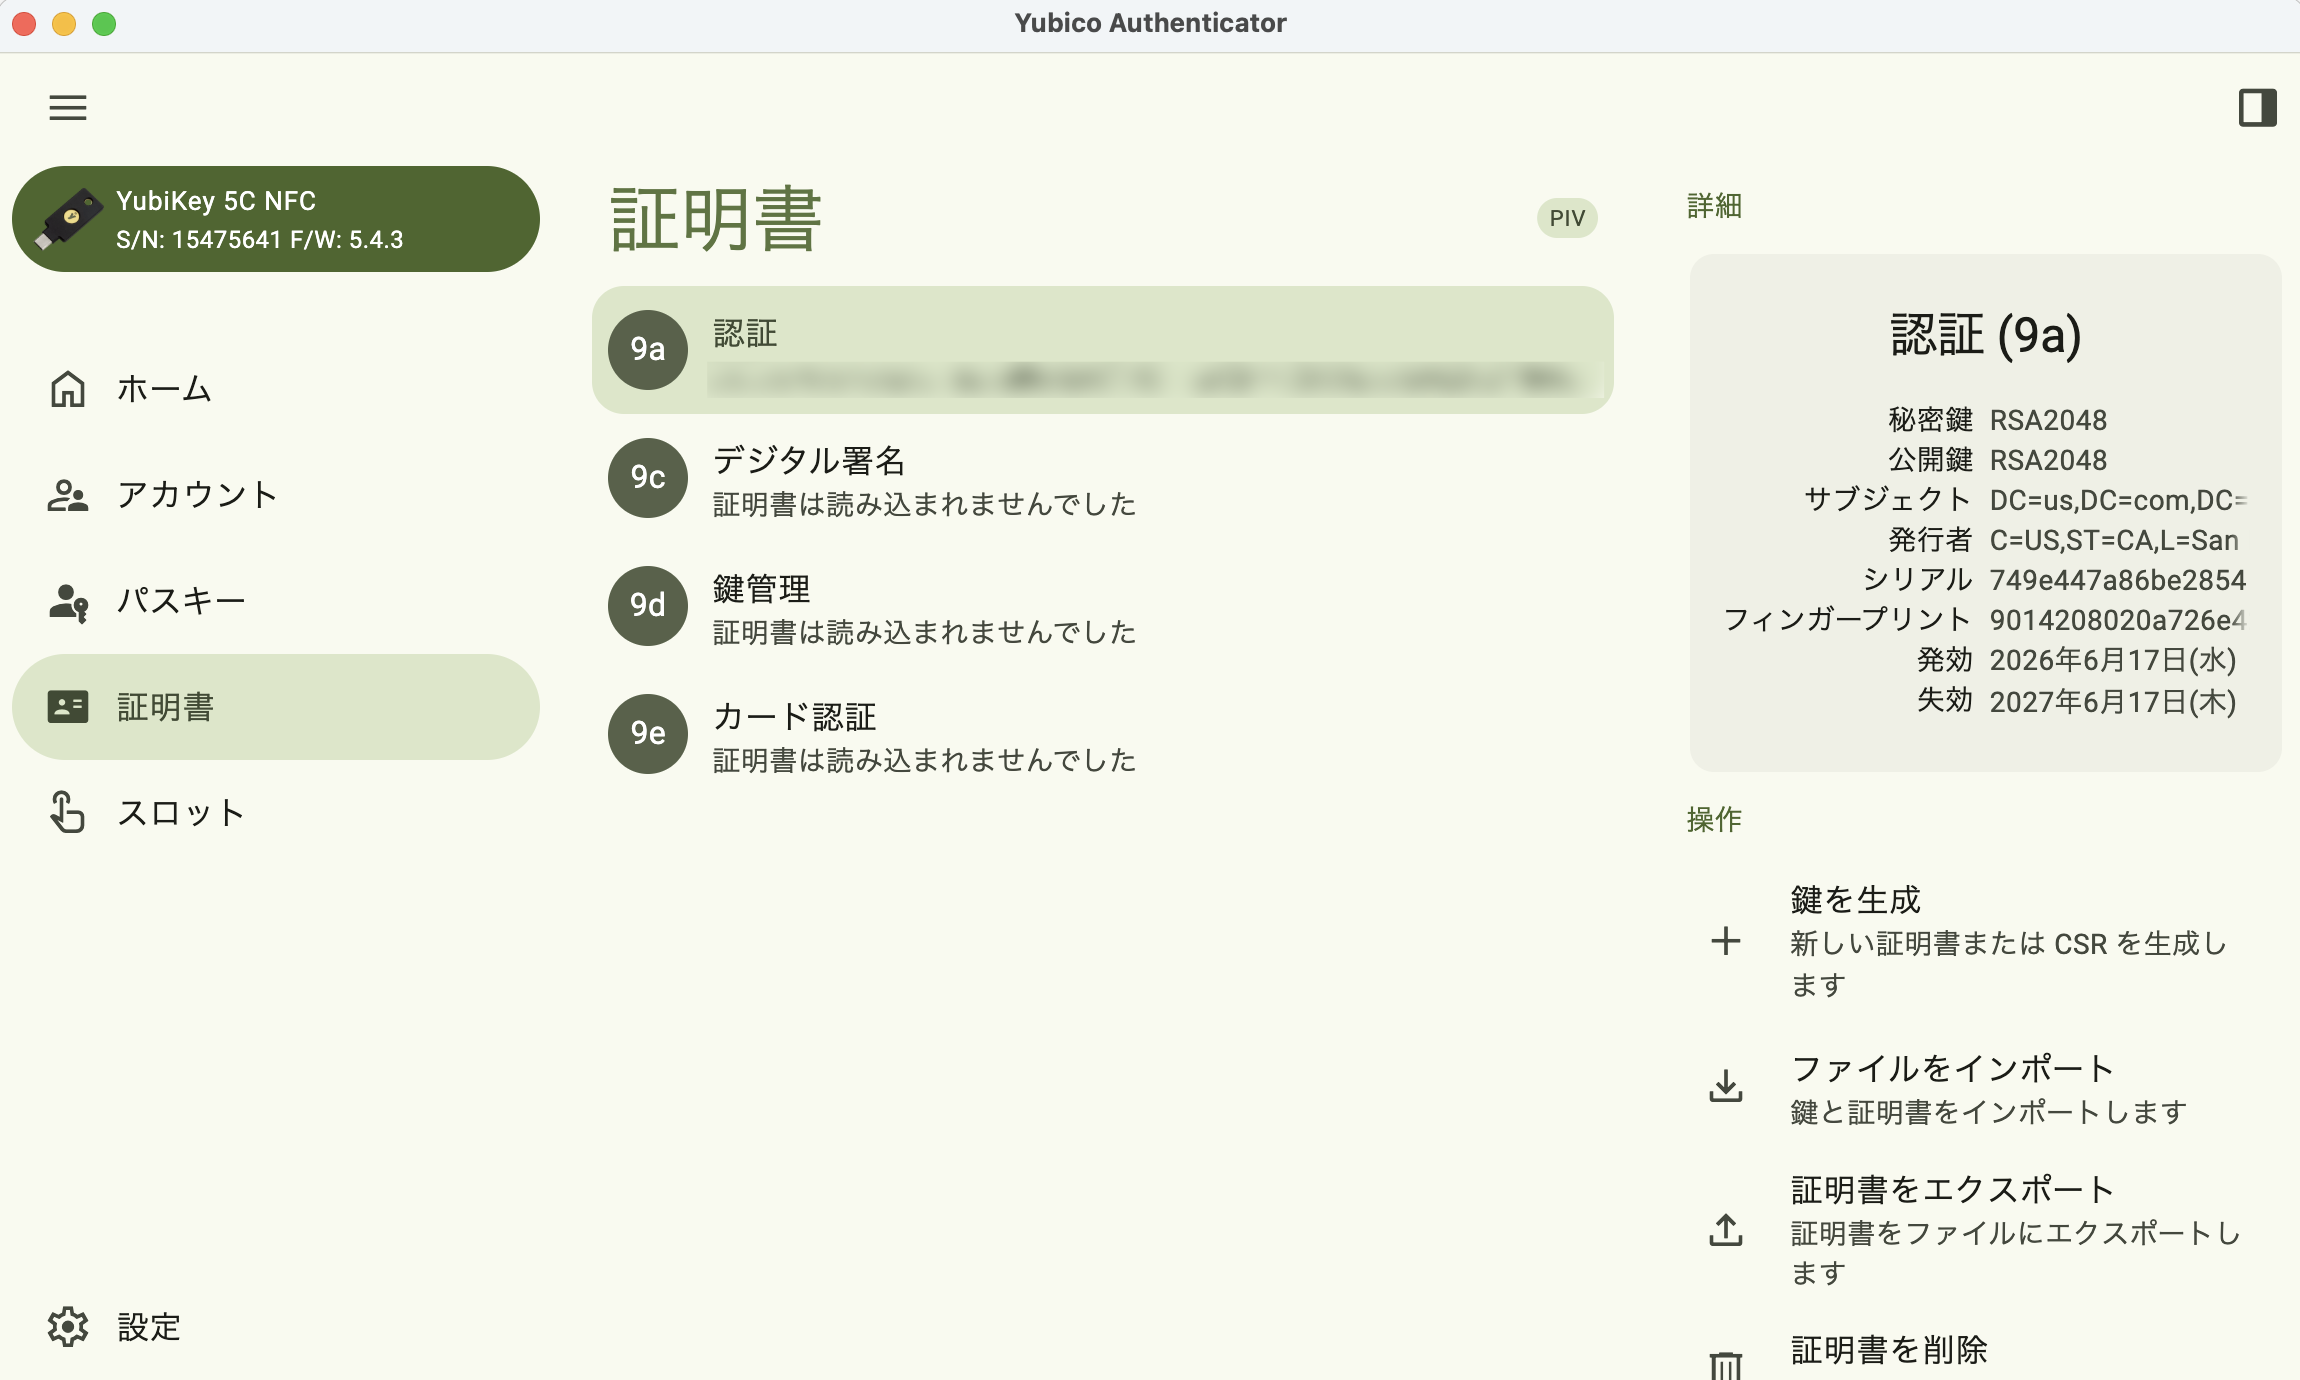
Task: Click the 失効 2027年6月17日(木) date
Action: [2112, 701]
